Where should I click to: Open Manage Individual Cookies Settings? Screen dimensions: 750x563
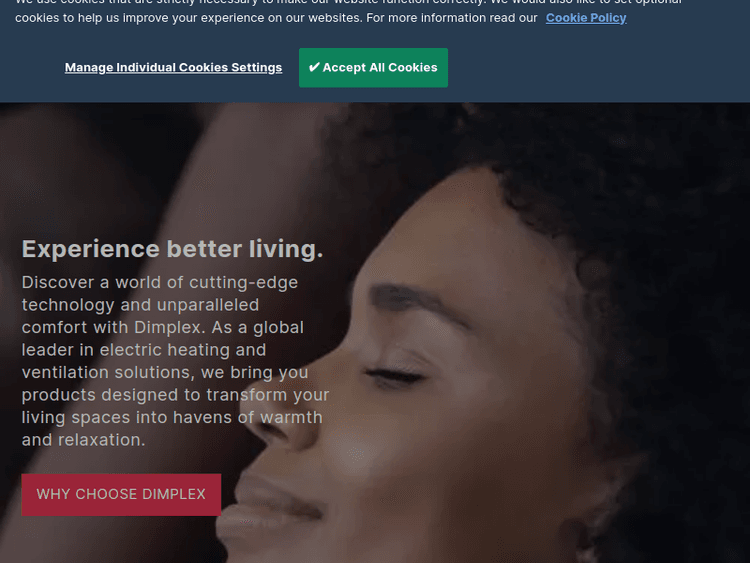tap(173, 67)
